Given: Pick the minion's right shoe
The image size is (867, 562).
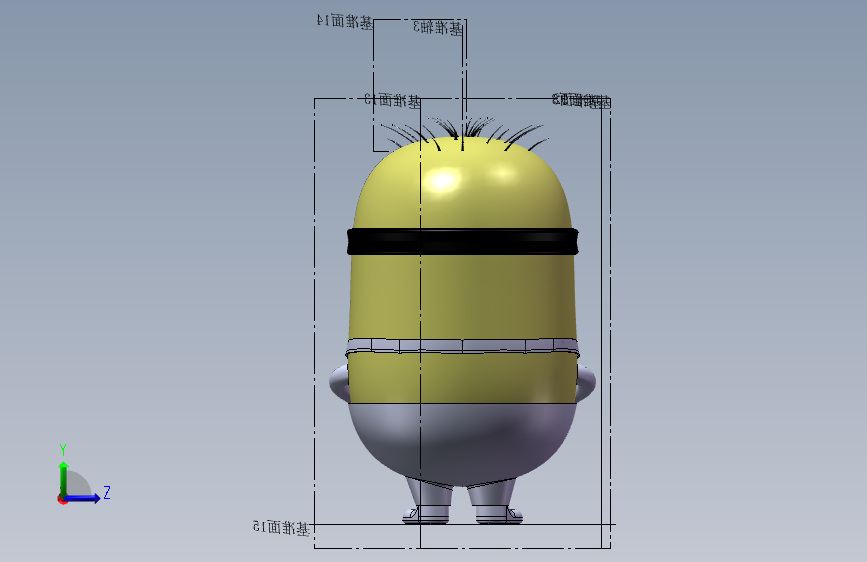Looking at the screenshot, I should 499,516.
